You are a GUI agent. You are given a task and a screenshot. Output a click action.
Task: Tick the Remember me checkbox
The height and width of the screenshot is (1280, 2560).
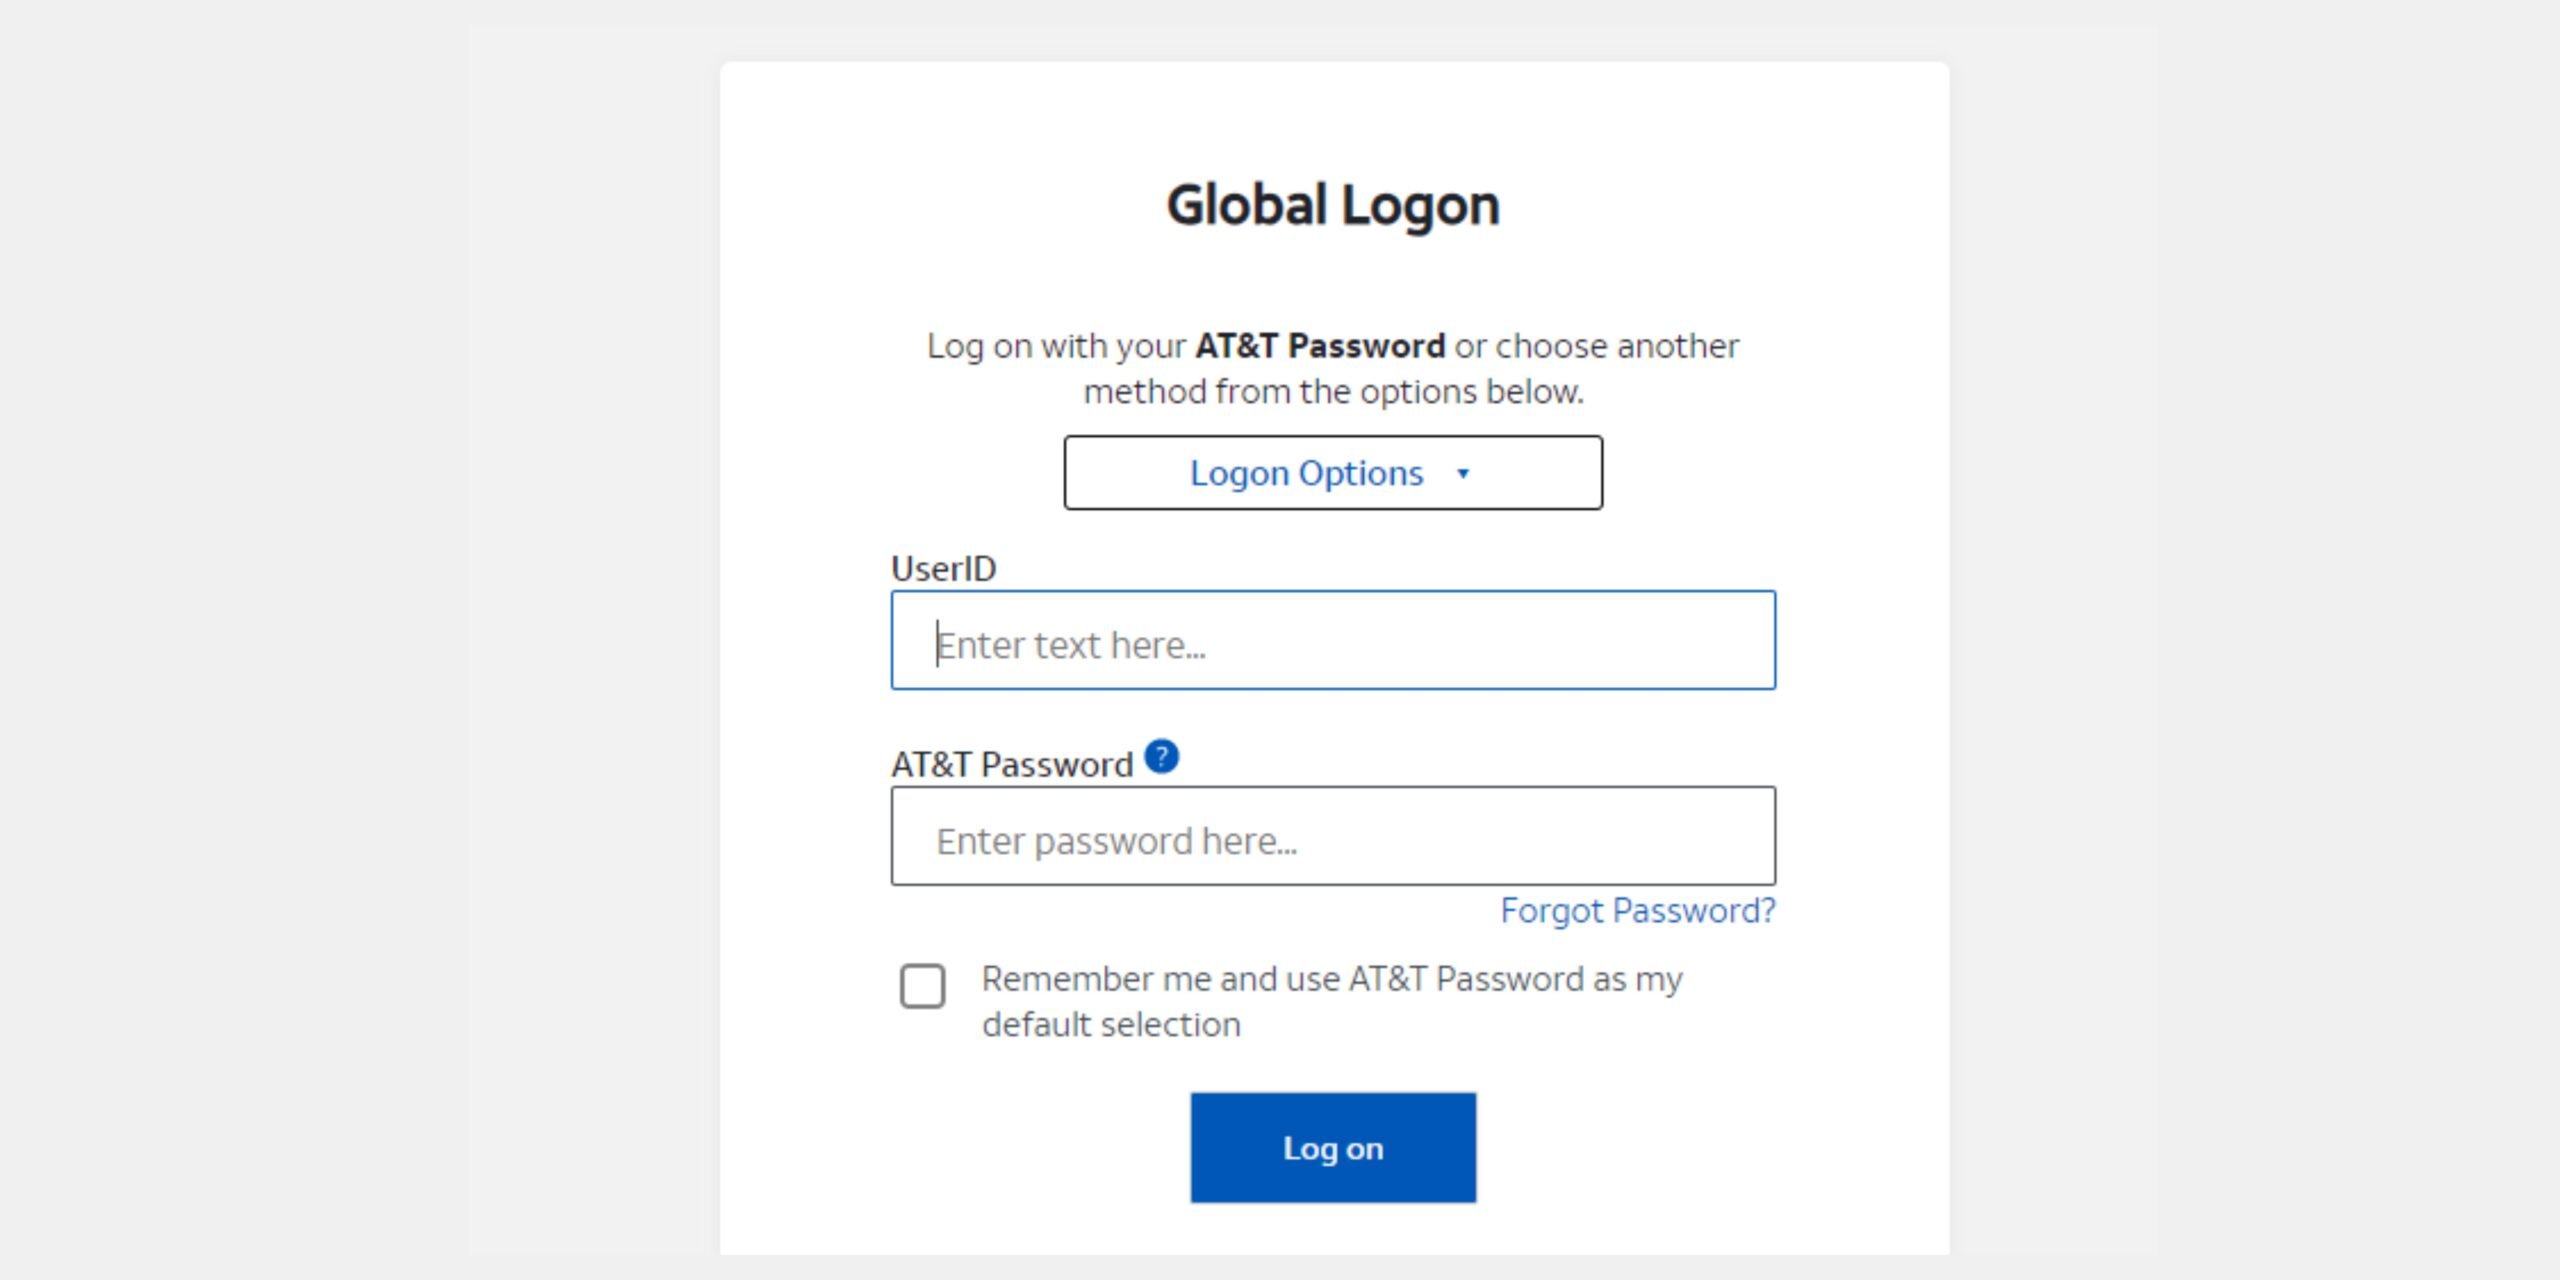click(x=922, y=986)
